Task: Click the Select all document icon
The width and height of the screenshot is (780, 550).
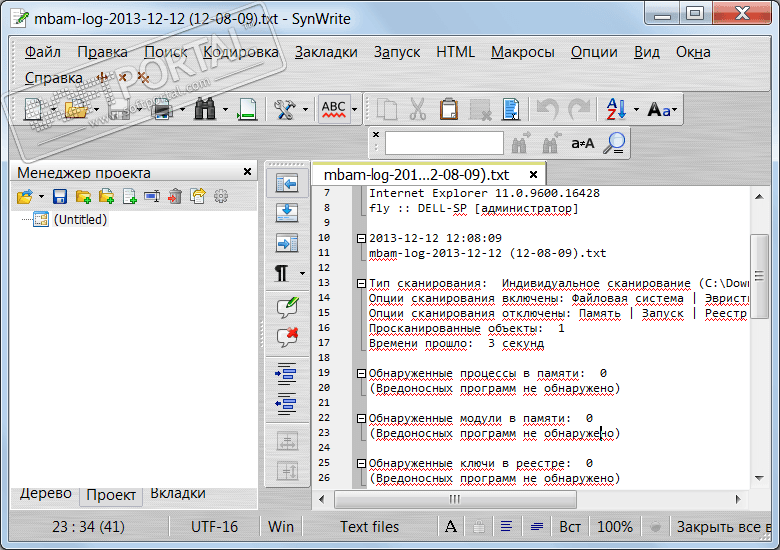Action: 511,109
